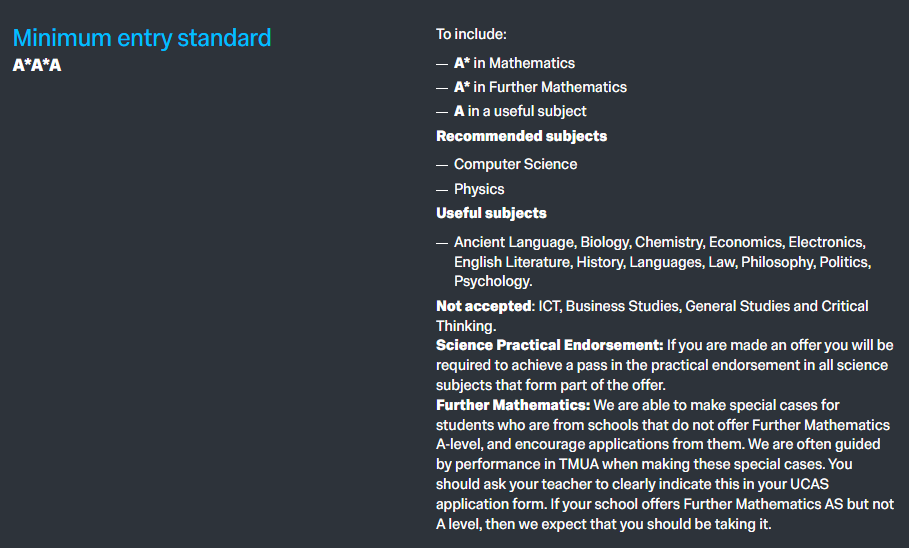This screenshot has width=909, height=548.
Task: Click the Not accepted label
Action: point(484,306)
